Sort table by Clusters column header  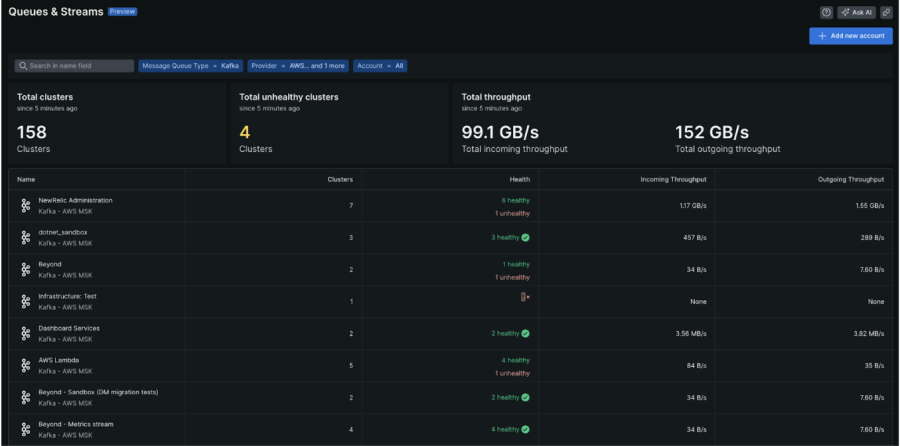coord(340,179)
